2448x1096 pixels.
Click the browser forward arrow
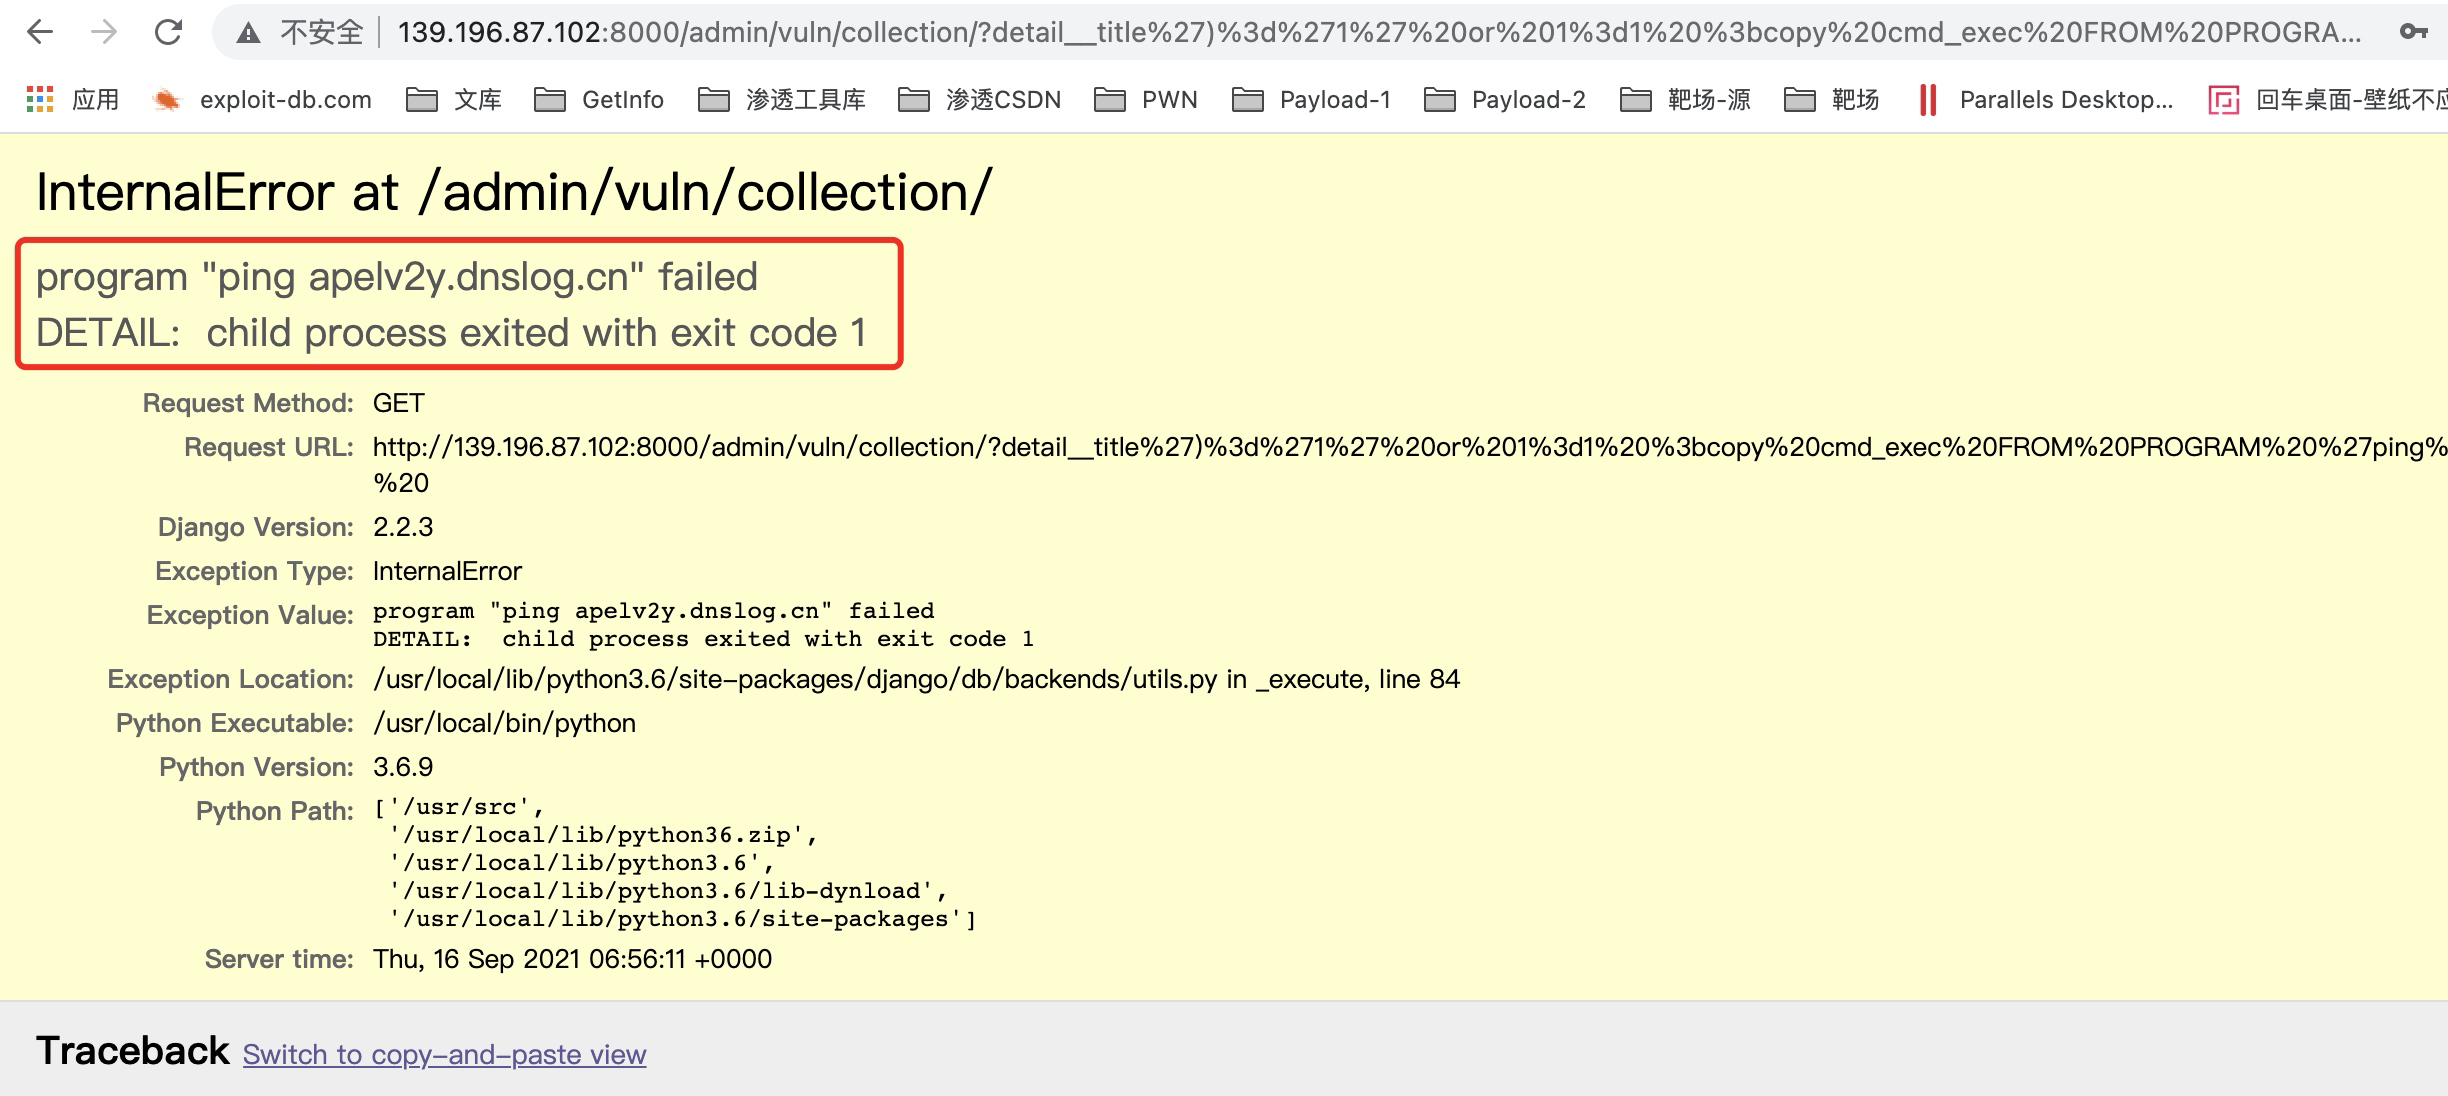(x=104, y=33)
